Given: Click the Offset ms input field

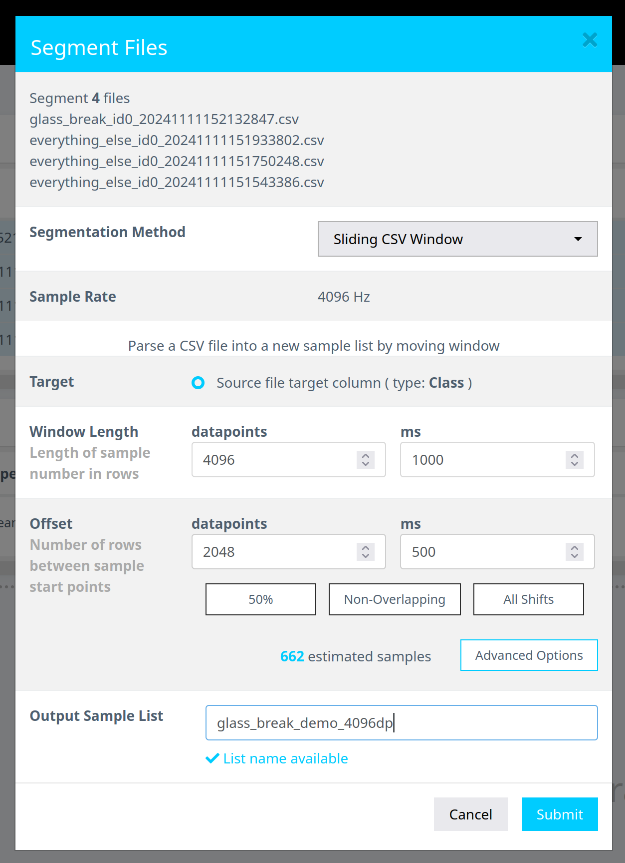Looking at the screenshot, I should (482, 552).
